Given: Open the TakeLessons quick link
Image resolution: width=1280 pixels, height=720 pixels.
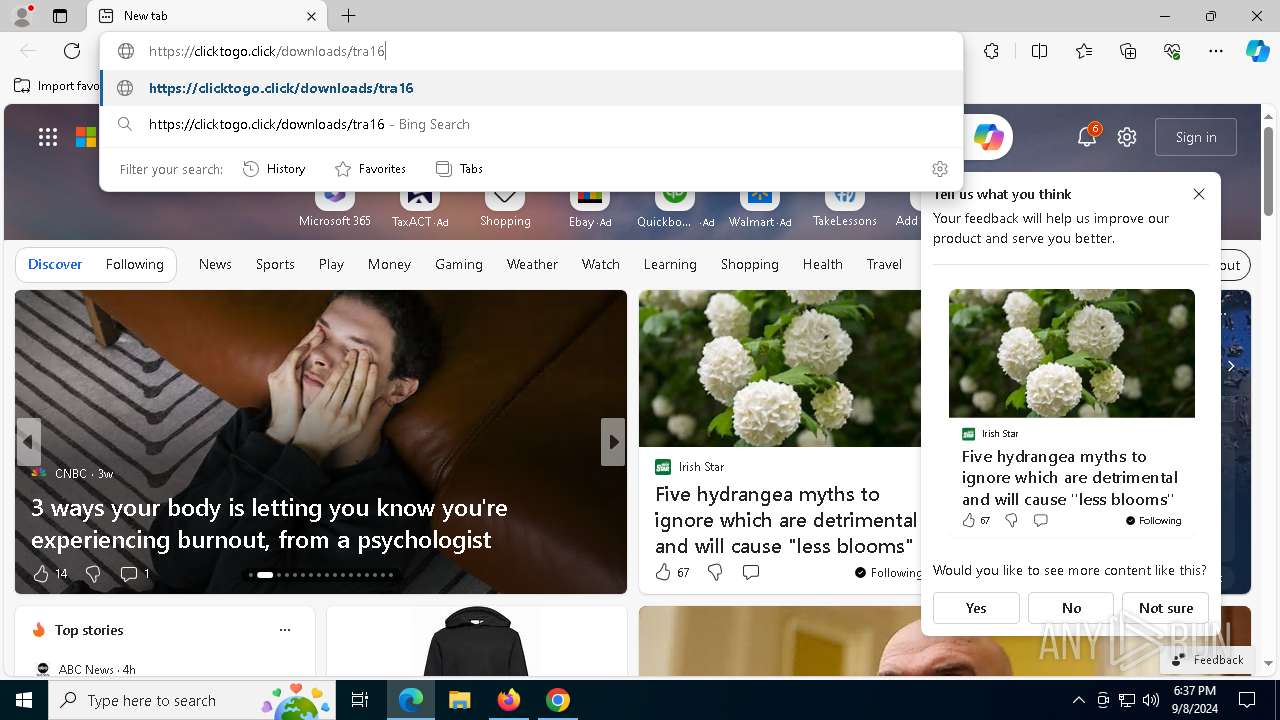Looking at the screenshot, I should point(844,207).
